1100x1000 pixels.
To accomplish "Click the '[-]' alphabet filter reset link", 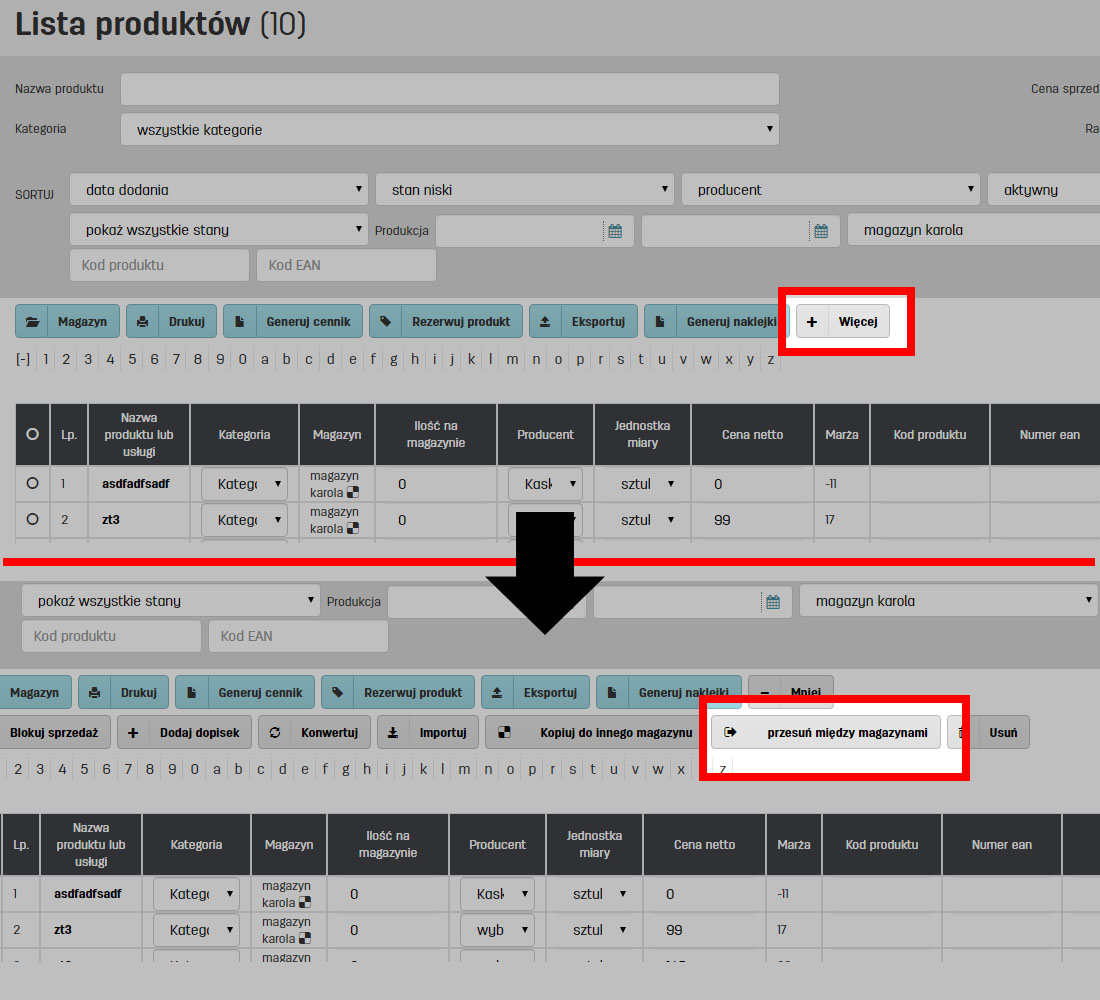I will pyautogui.click(x=23, y=360).
